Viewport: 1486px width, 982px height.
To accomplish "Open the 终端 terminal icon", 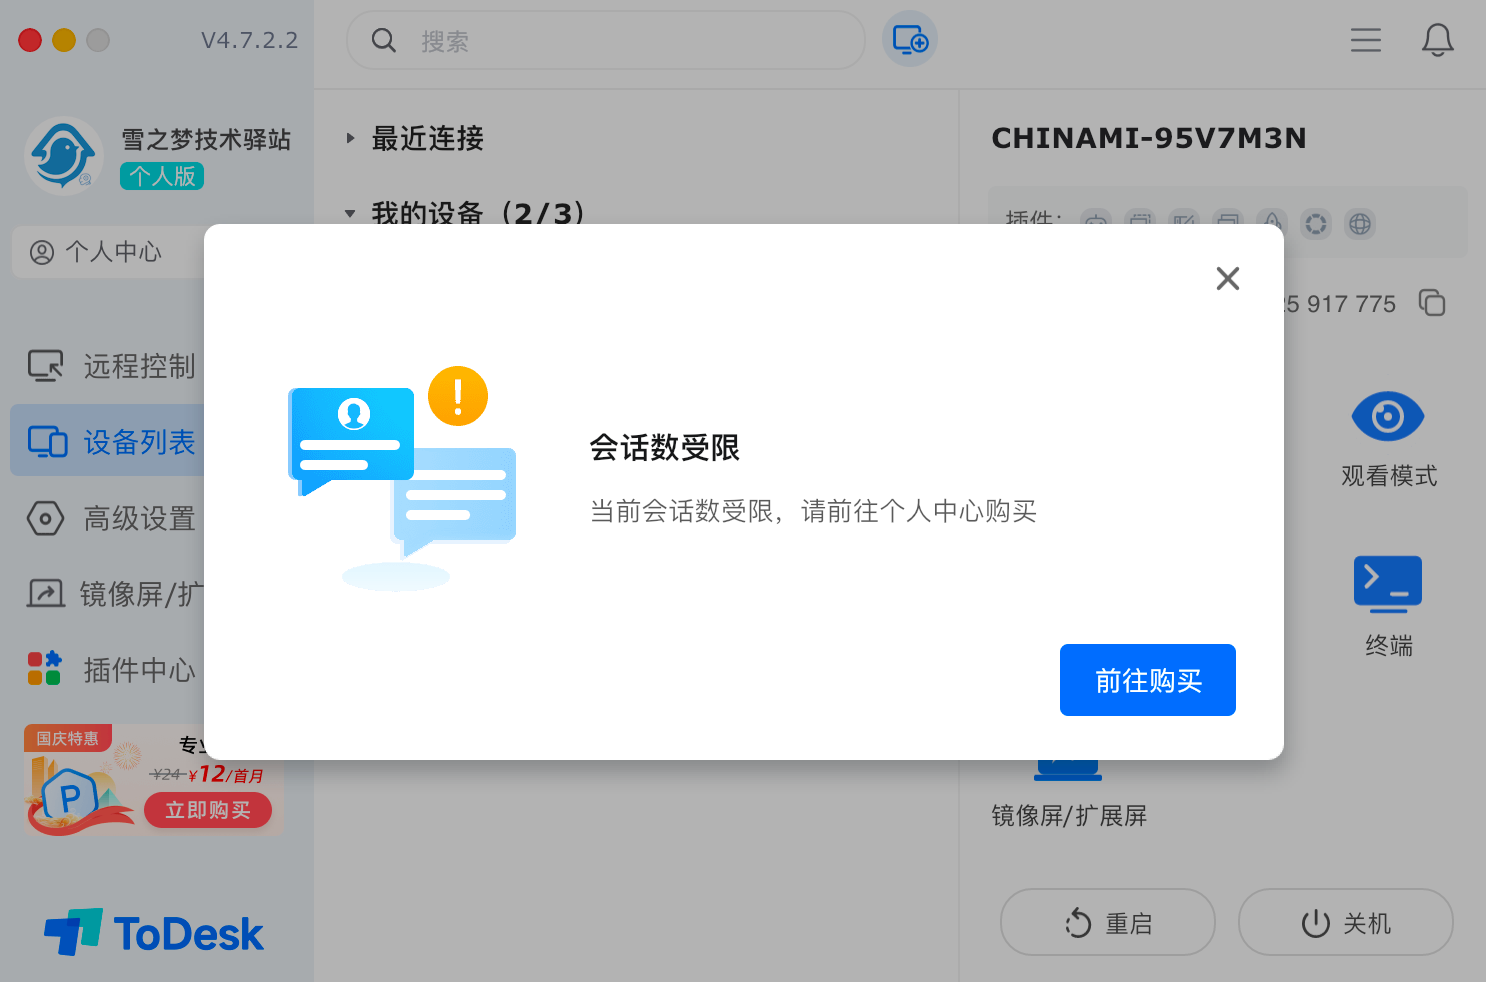I will click(x=1387, y=583).
